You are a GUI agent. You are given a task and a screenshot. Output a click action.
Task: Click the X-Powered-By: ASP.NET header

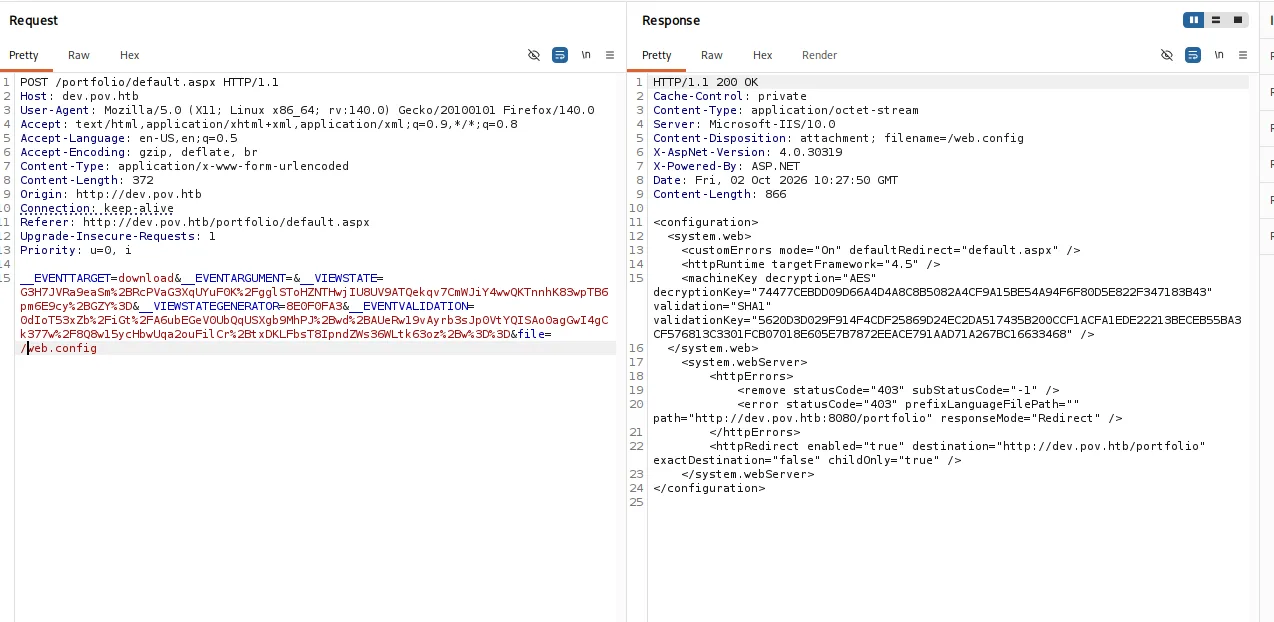click(x=726, y=166)
